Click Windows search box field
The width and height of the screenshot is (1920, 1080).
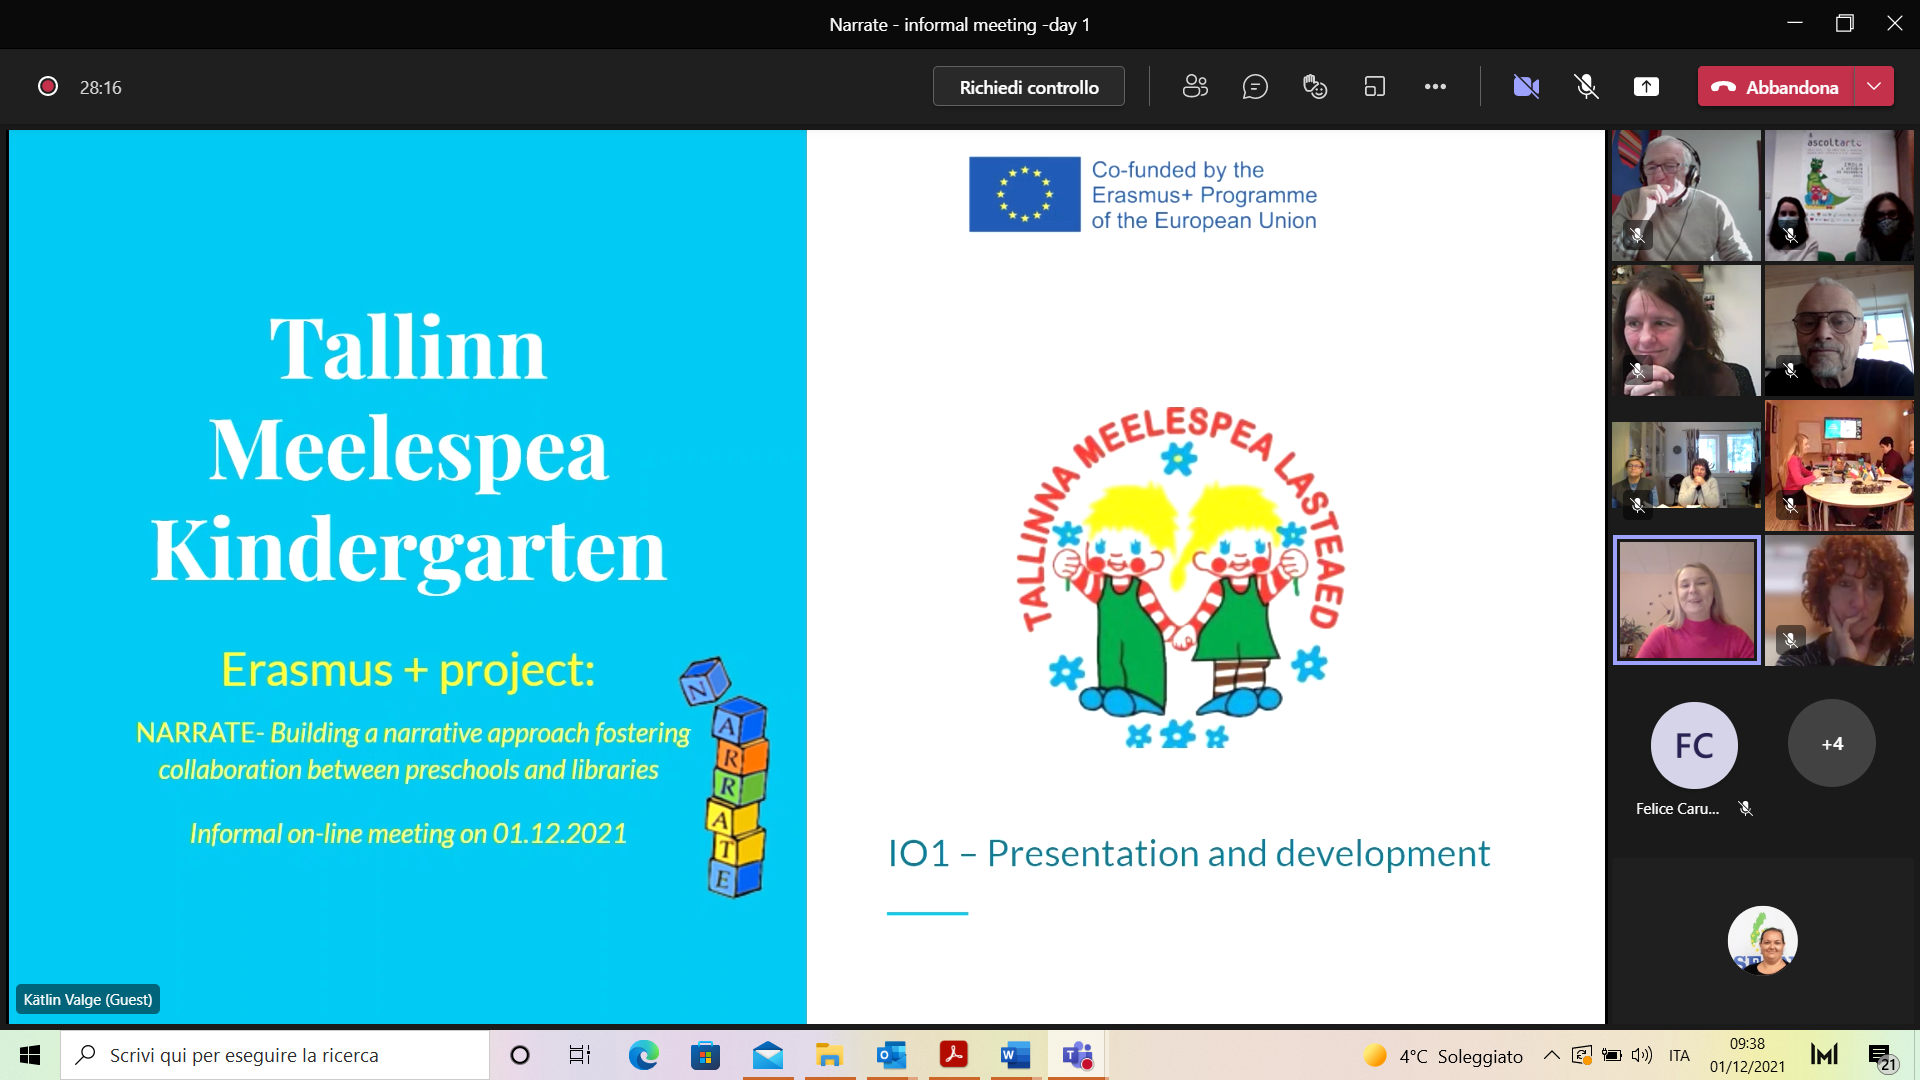275,1055
